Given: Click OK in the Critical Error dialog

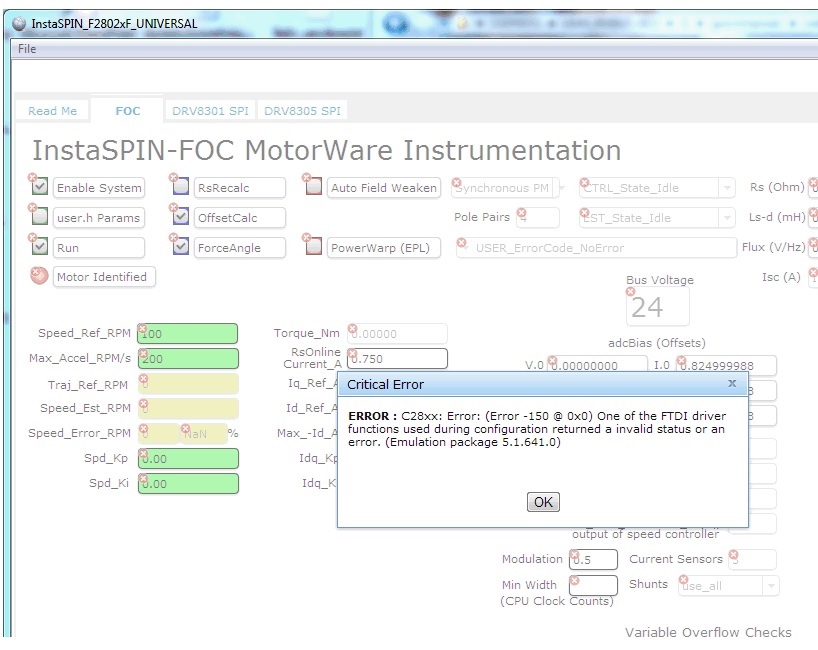Looking at the screenshot, I should click(543, 502).
